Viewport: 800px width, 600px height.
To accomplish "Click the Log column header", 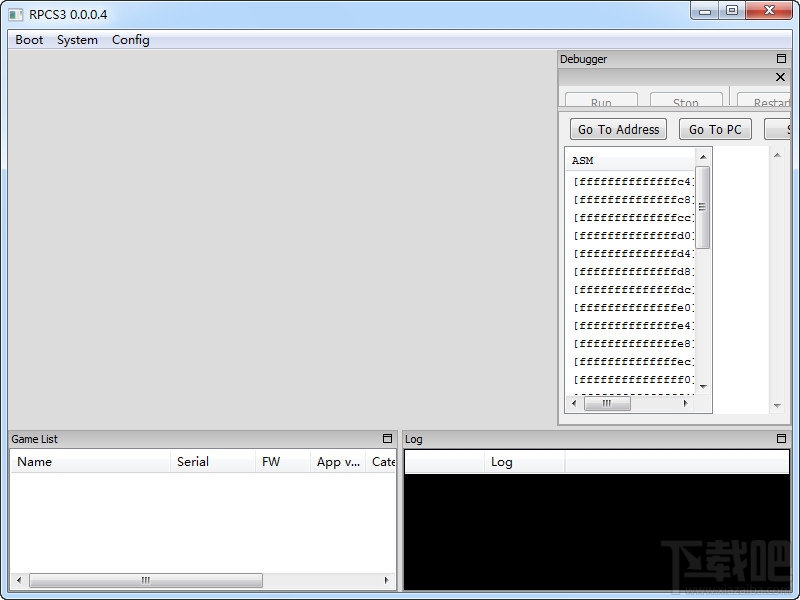I will [x=524, y=462].
